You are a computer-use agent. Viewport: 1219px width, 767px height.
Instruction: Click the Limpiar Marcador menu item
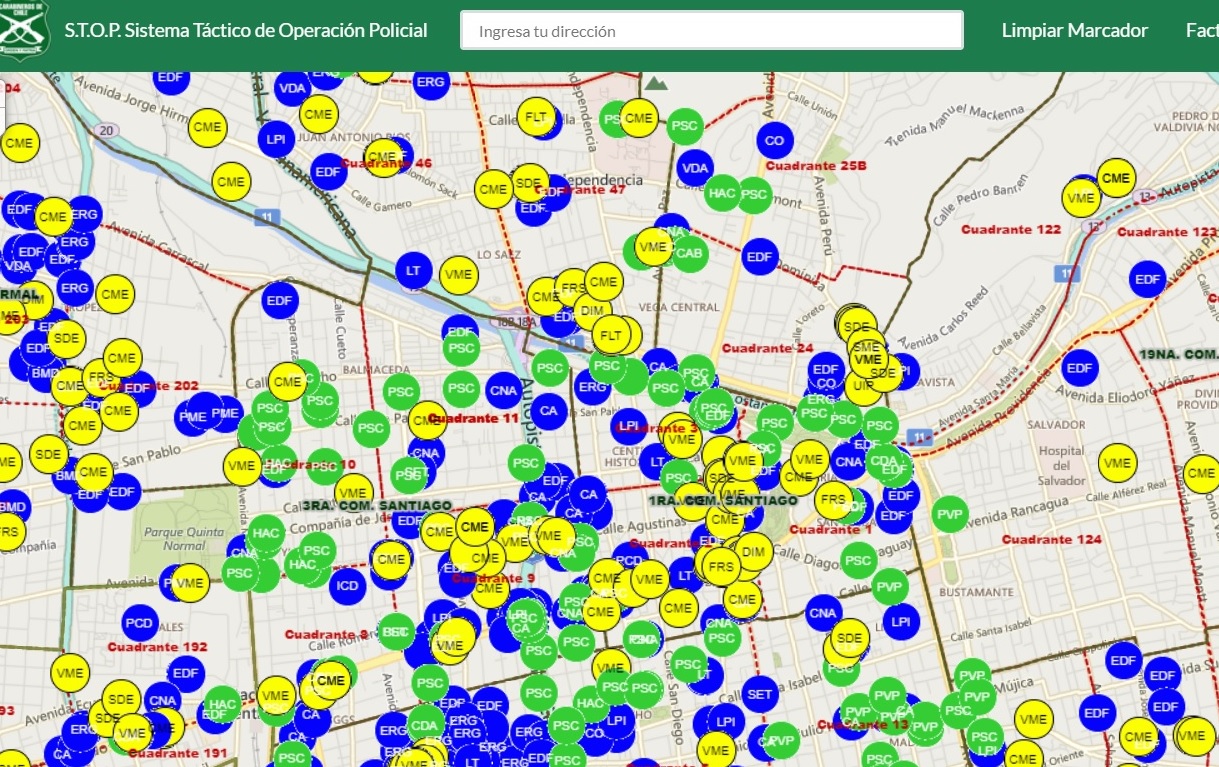1074,30
